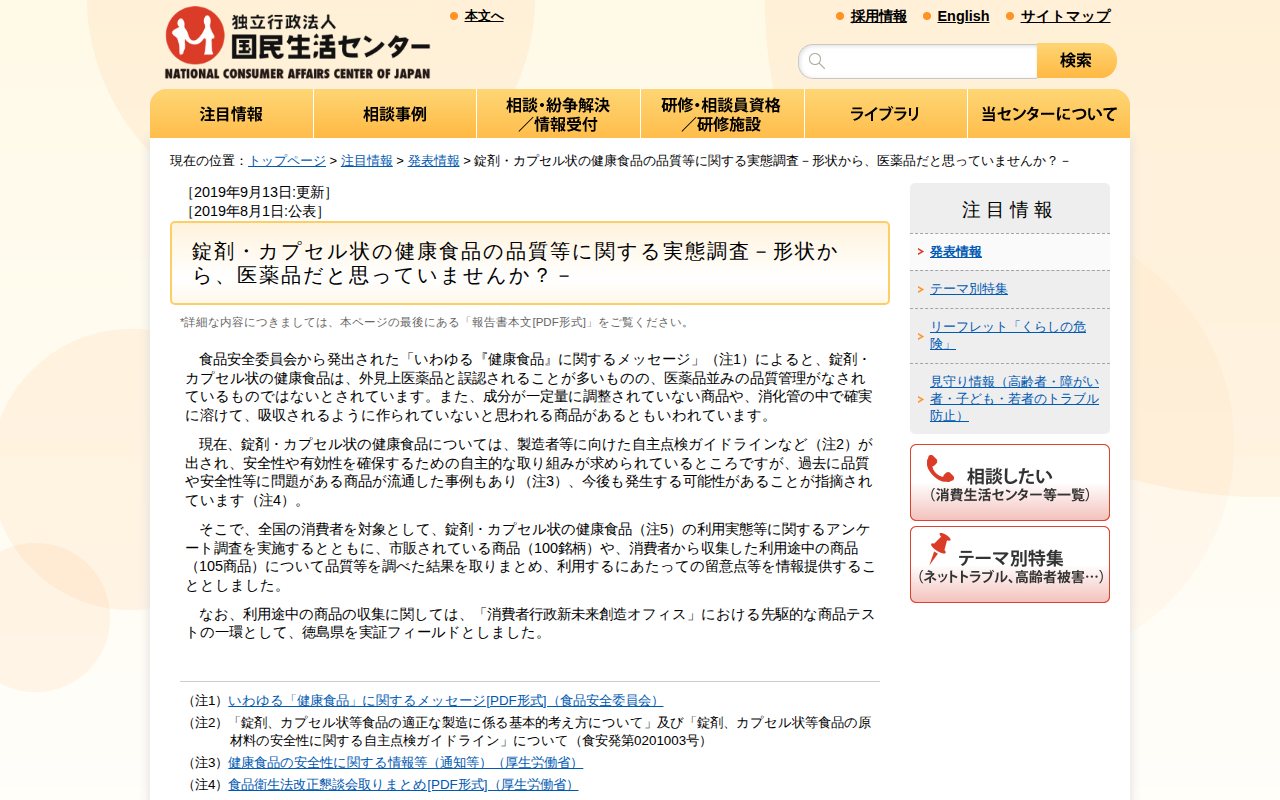Focus the site search input field
1280x800 pixels.
point(918,61)
